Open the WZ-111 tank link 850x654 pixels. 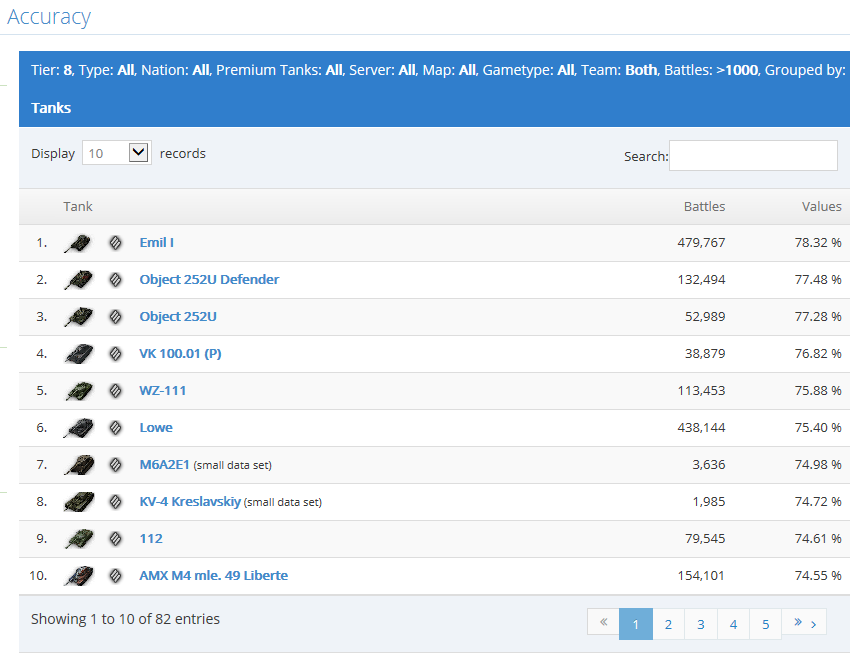tap(163, 390)
